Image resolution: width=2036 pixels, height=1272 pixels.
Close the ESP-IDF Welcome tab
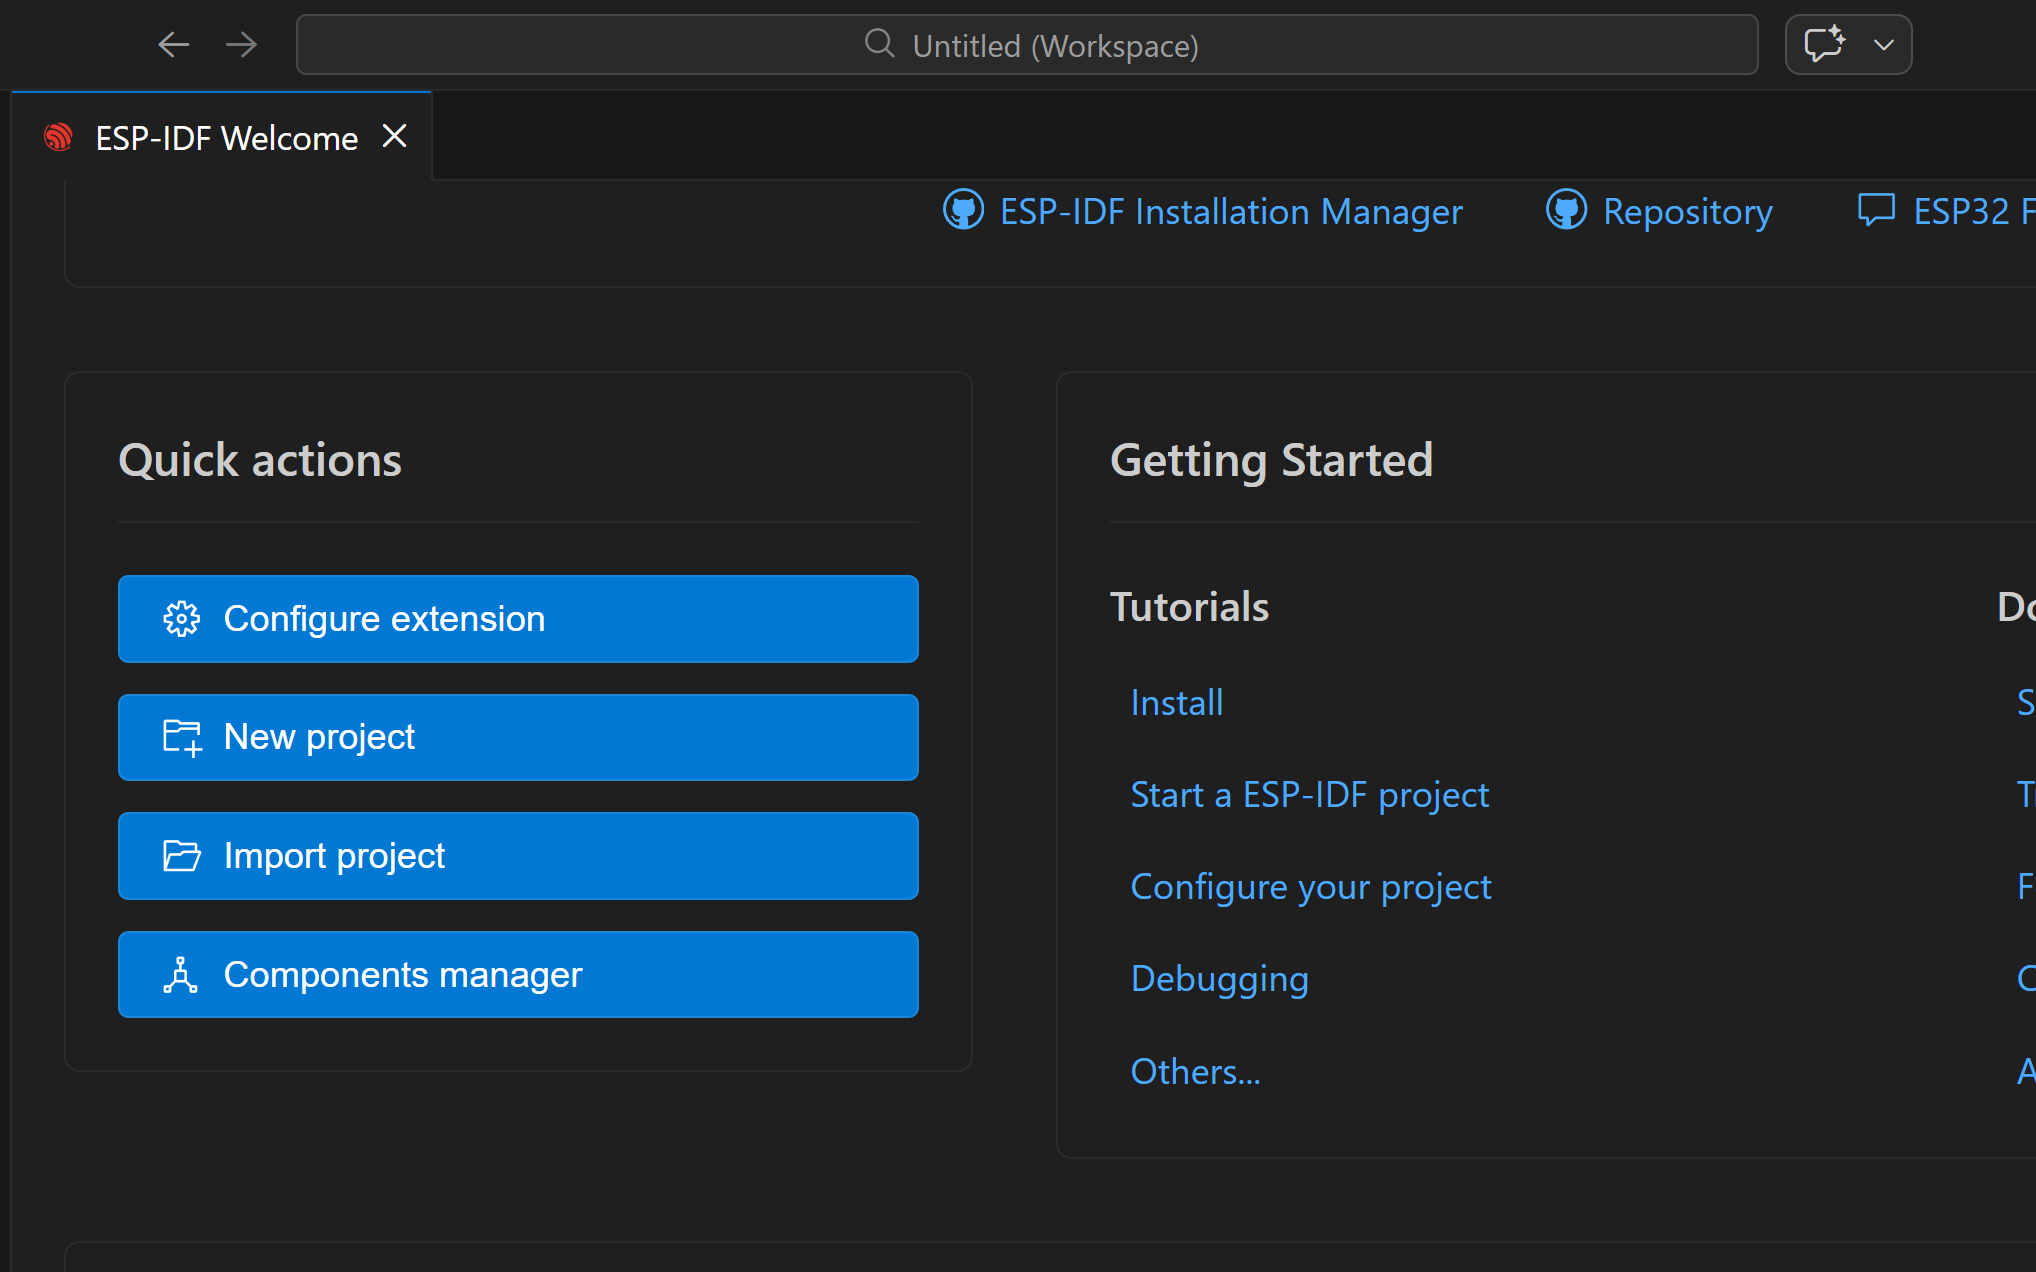pyautogui.click(x=395, y=136)
